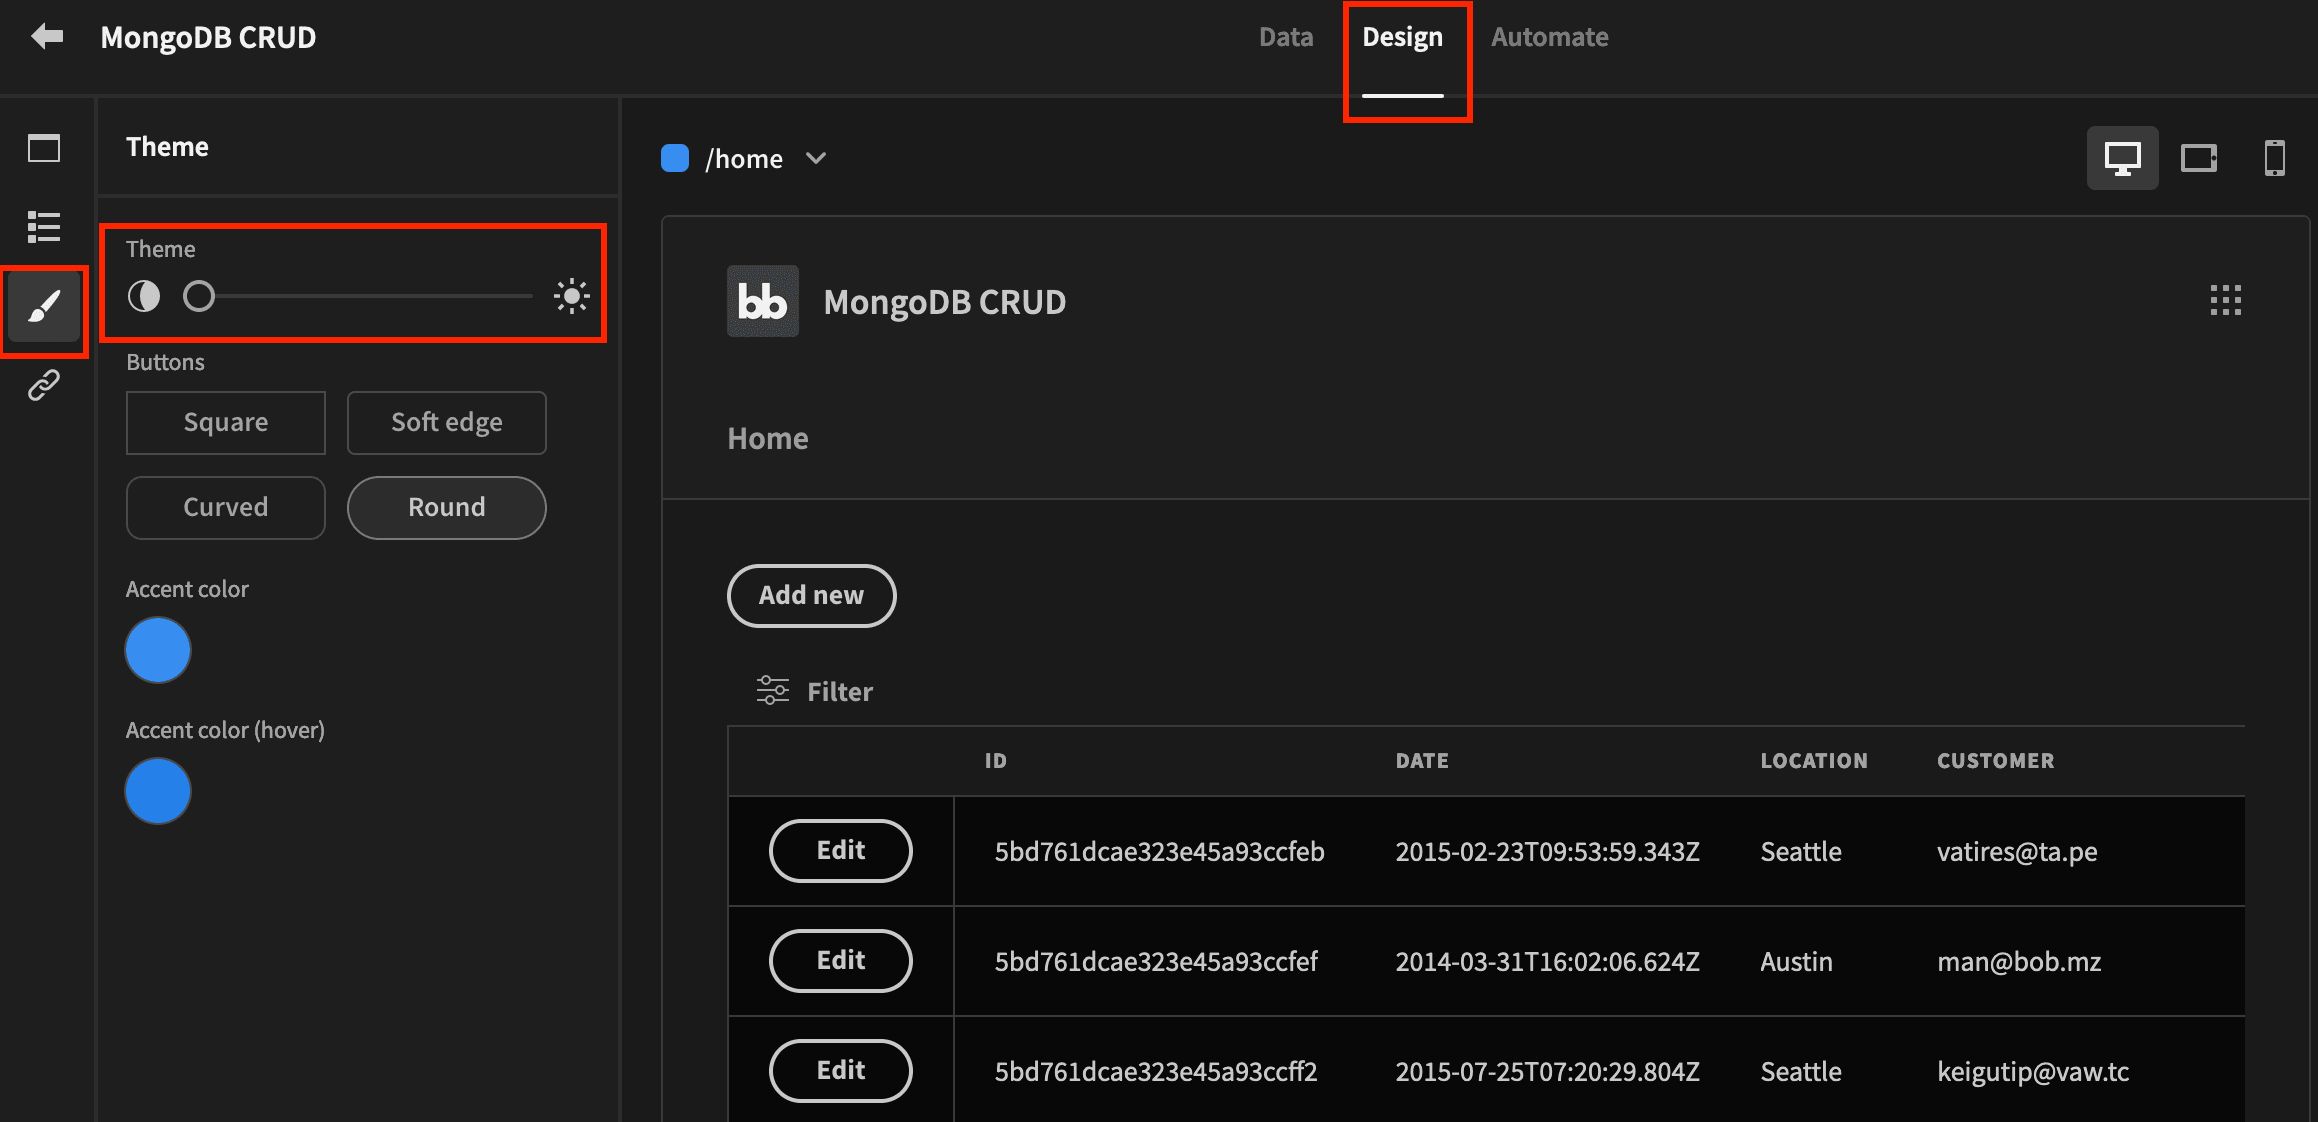Click the sun light-theme icon
2318x1122 pixels.
[572, 296]
